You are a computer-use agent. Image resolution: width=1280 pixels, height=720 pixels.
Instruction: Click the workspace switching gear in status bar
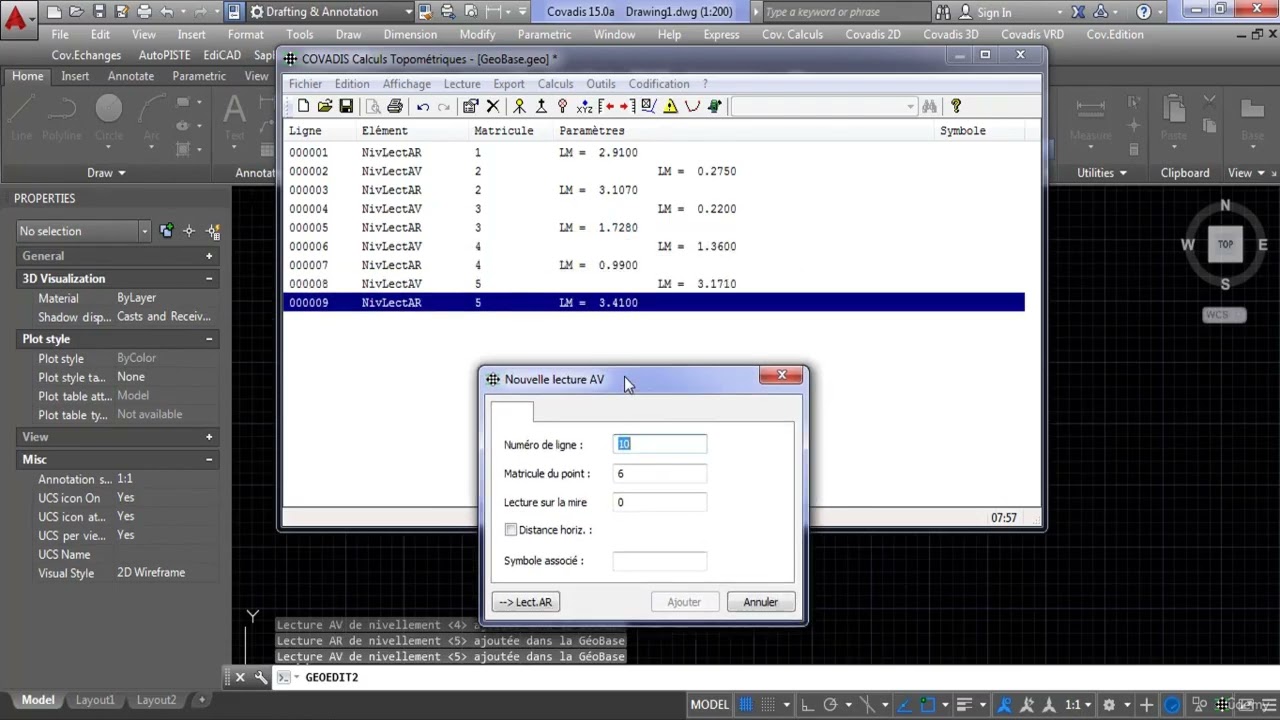tap(1109, 705)
